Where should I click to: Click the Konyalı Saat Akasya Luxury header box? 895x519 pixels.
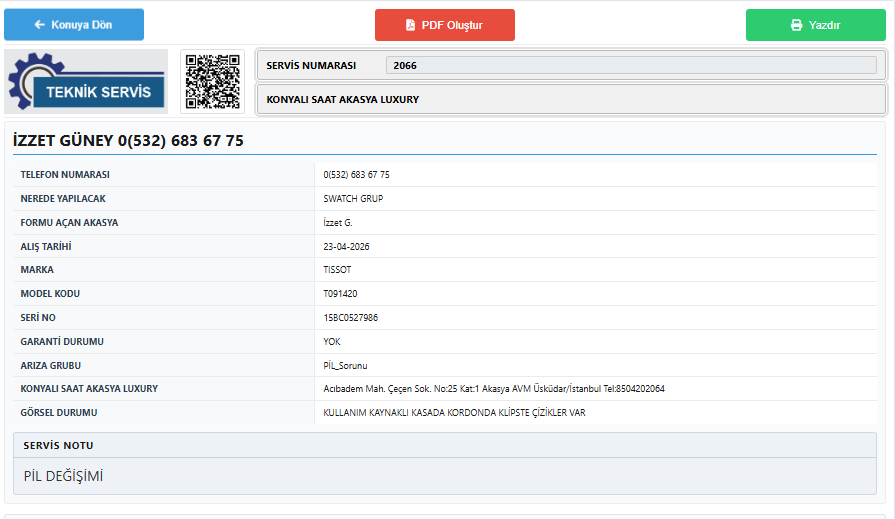tap(571, 99)
